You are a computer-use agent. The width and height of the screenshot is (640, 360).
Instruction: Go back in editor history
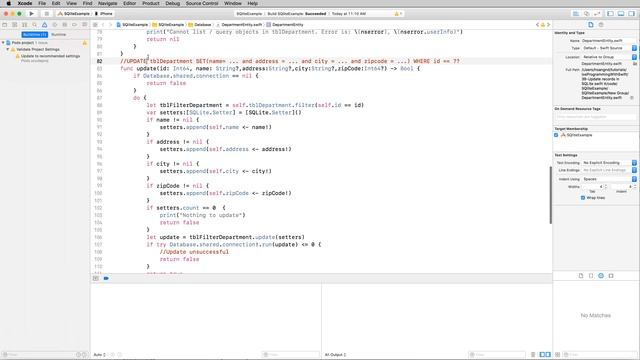point(103,25)
